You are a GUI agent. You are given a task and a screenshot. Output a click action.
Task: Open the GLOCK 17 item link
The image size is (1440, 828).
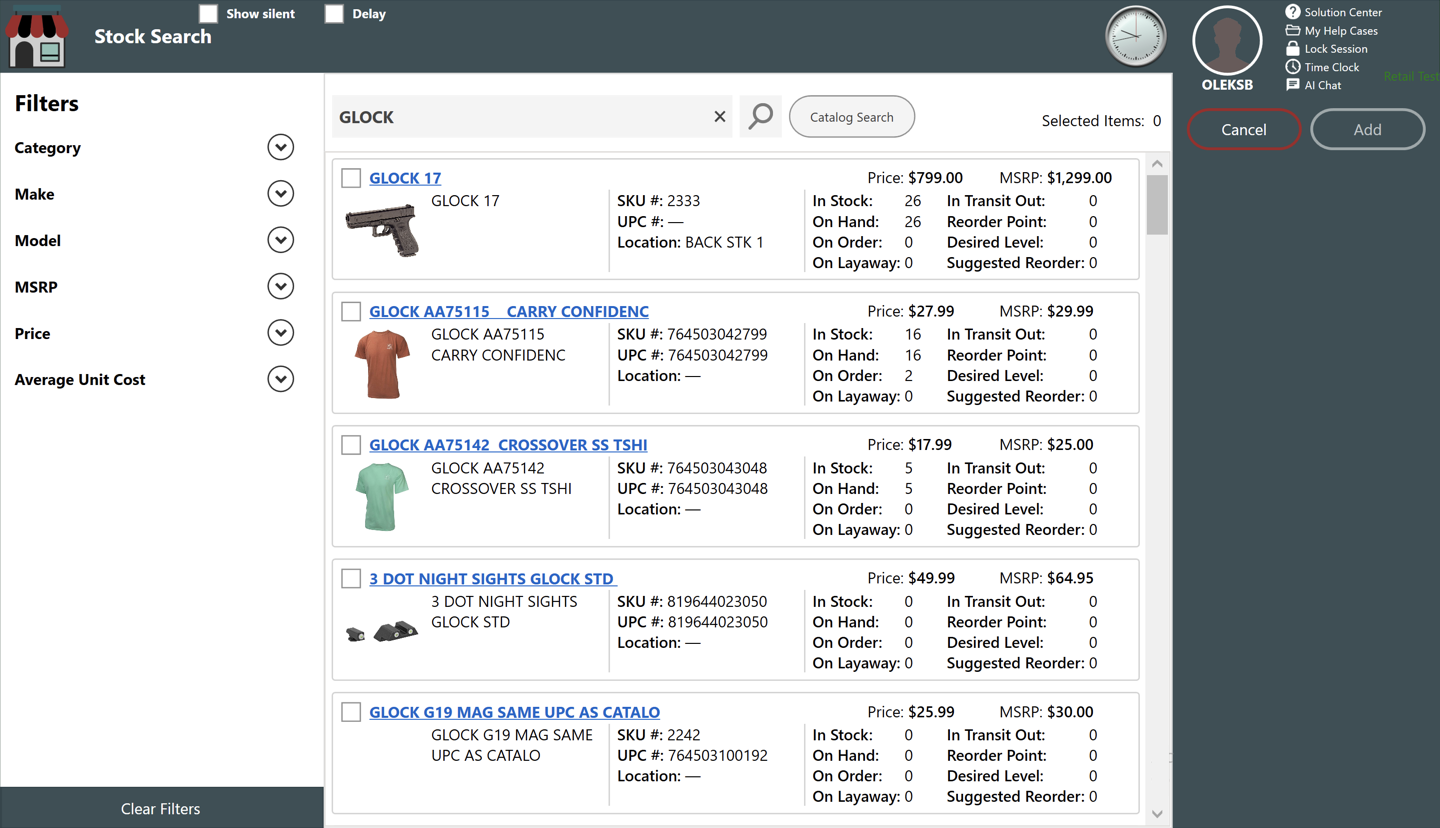tap(405, 178)
